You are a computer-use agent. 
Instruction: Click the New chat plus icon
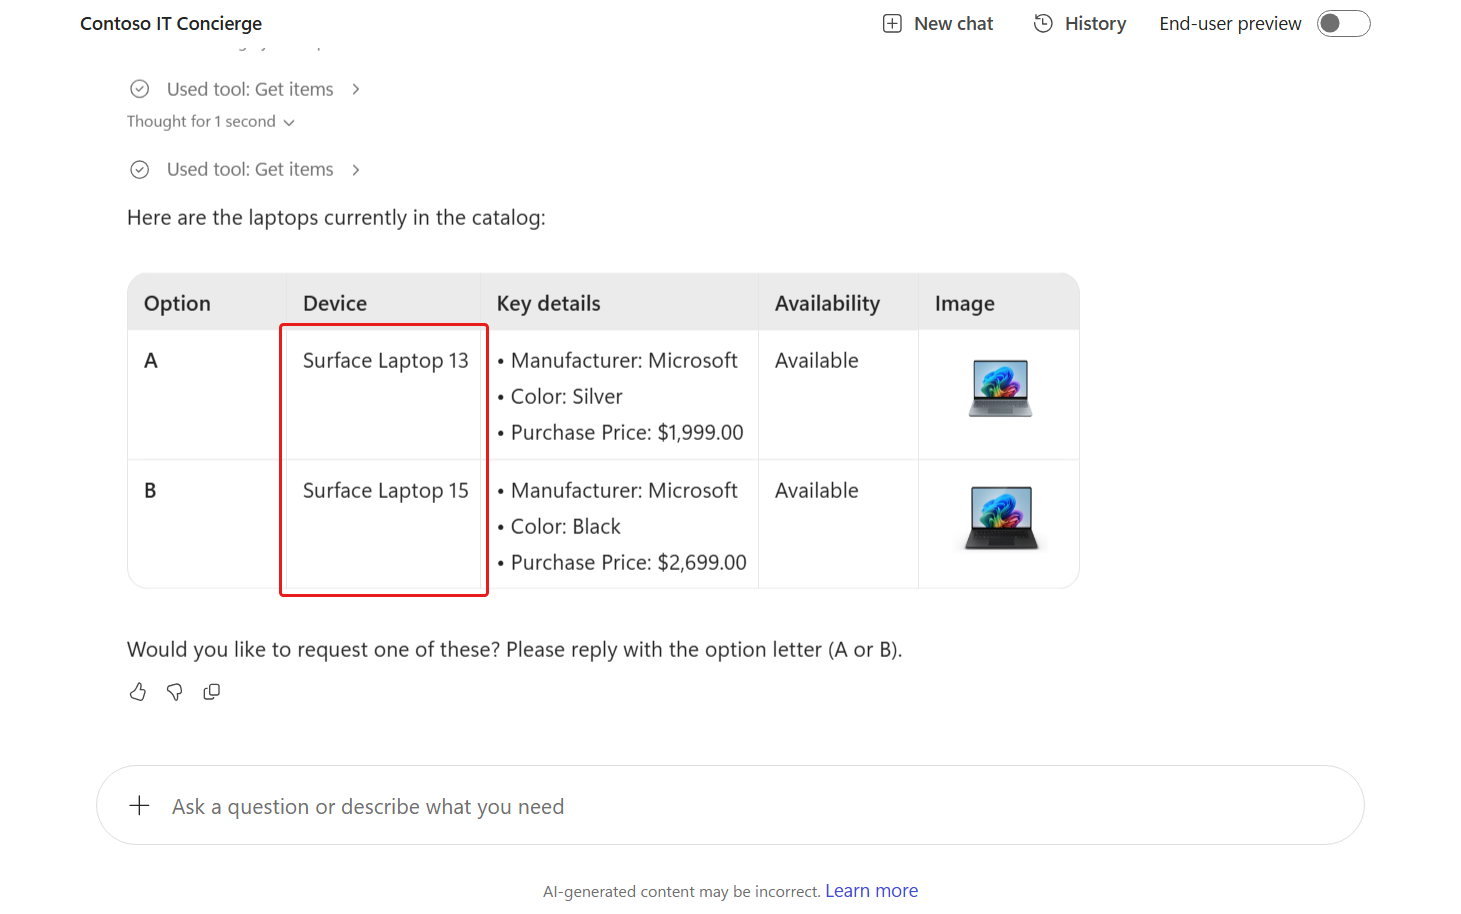coord(892,24)
